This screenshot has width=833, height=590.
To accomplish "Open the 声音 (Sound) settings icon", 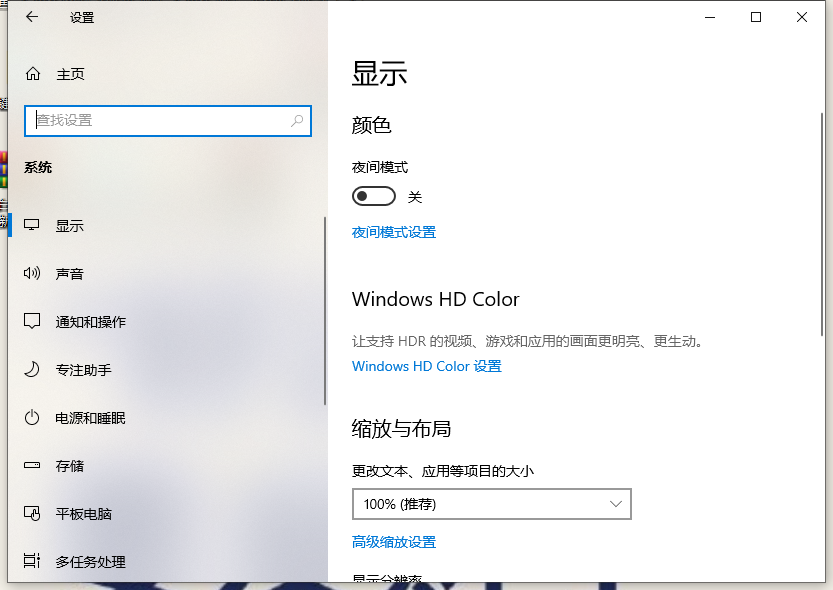I will (31, 273).
